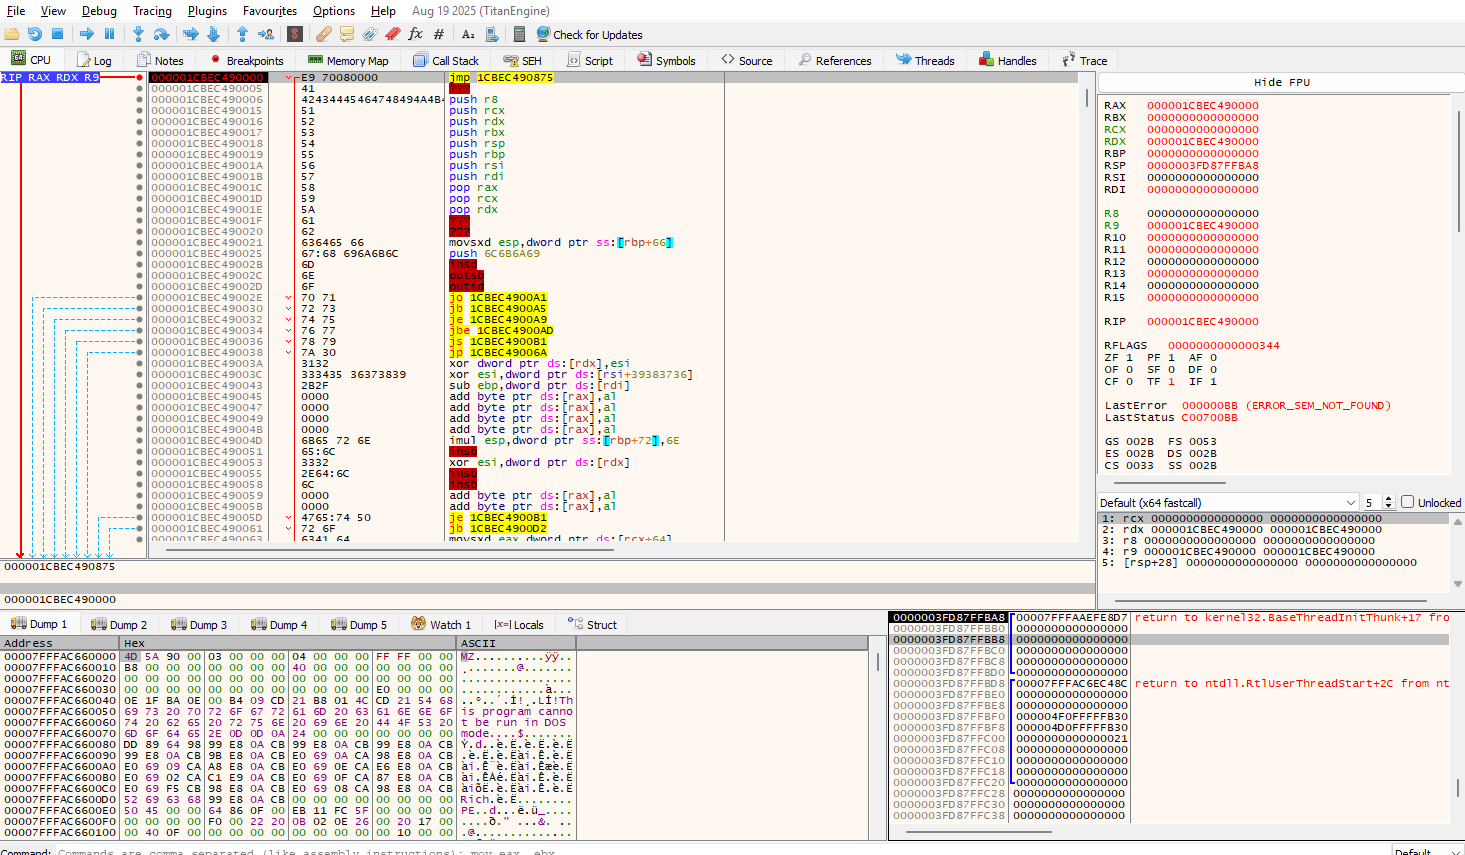Click the Find strings Az icon
This screenshot has width=1465, height=855.
[x=468, y=34]
